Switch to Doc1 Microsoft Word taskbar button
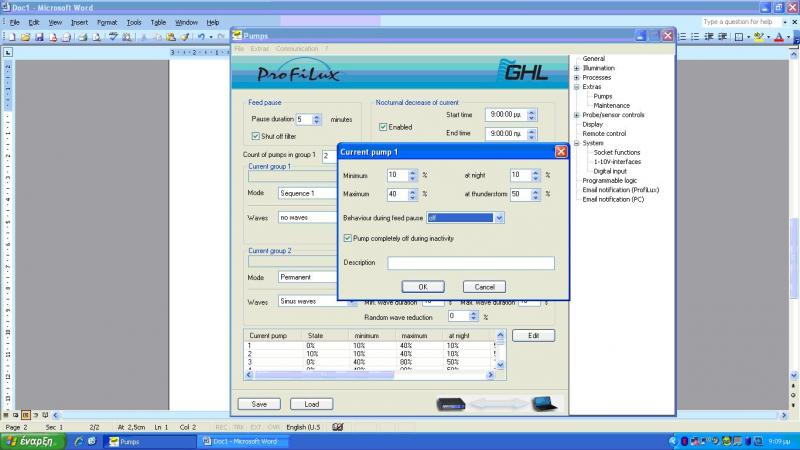Screen dimensions: 800x450 point(242,442)
